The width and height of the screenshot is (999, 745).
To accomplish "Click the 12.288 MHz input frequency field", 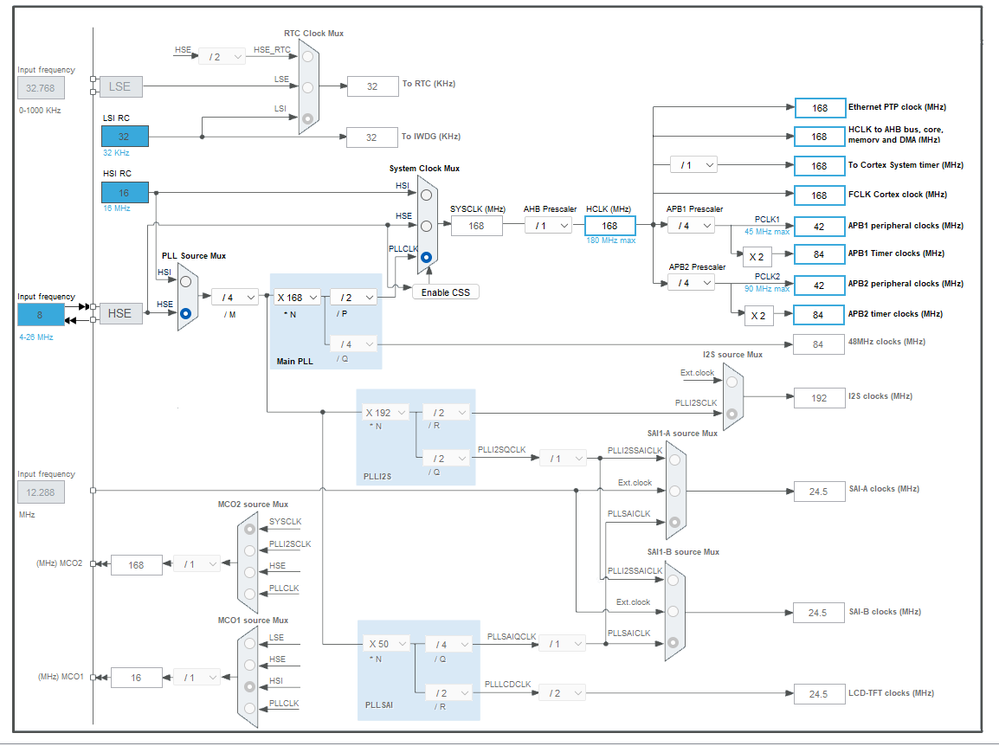I will (x=41, y=492).
